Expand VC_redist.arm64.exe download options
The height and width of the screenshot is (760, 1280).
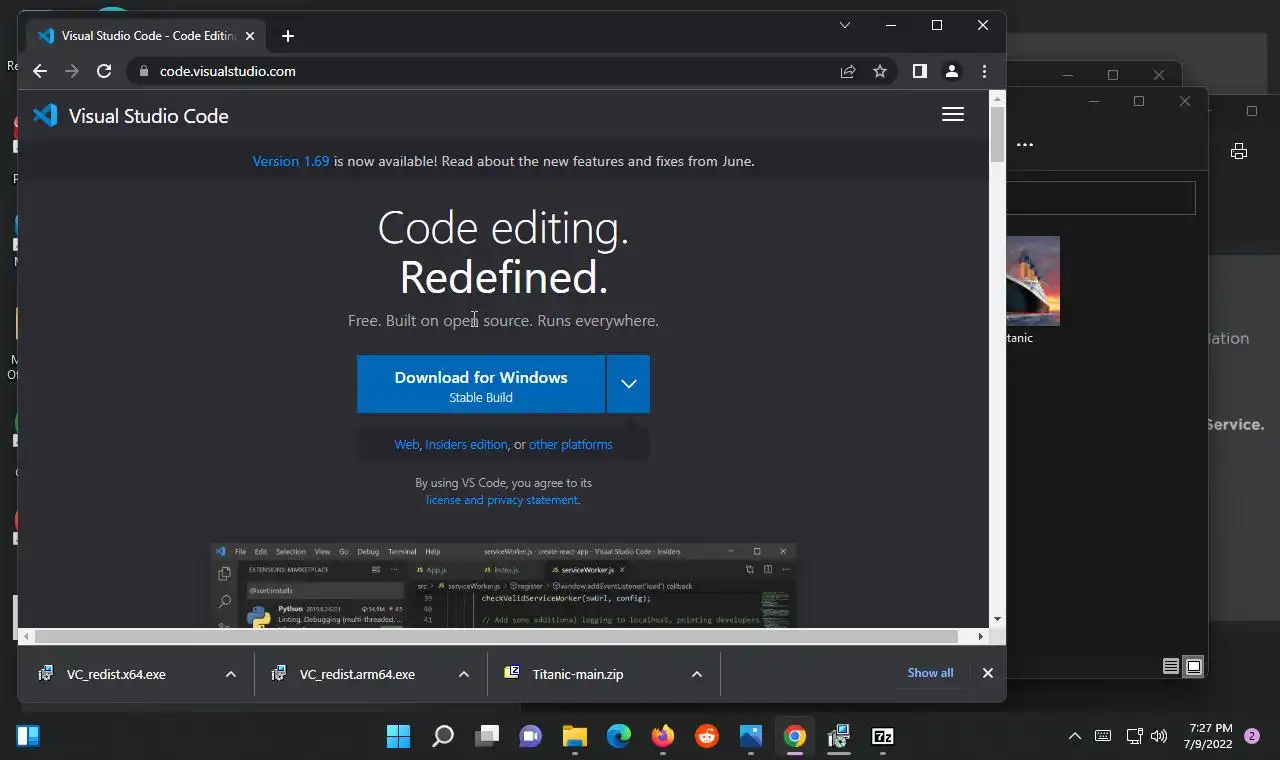click(464, 674)
